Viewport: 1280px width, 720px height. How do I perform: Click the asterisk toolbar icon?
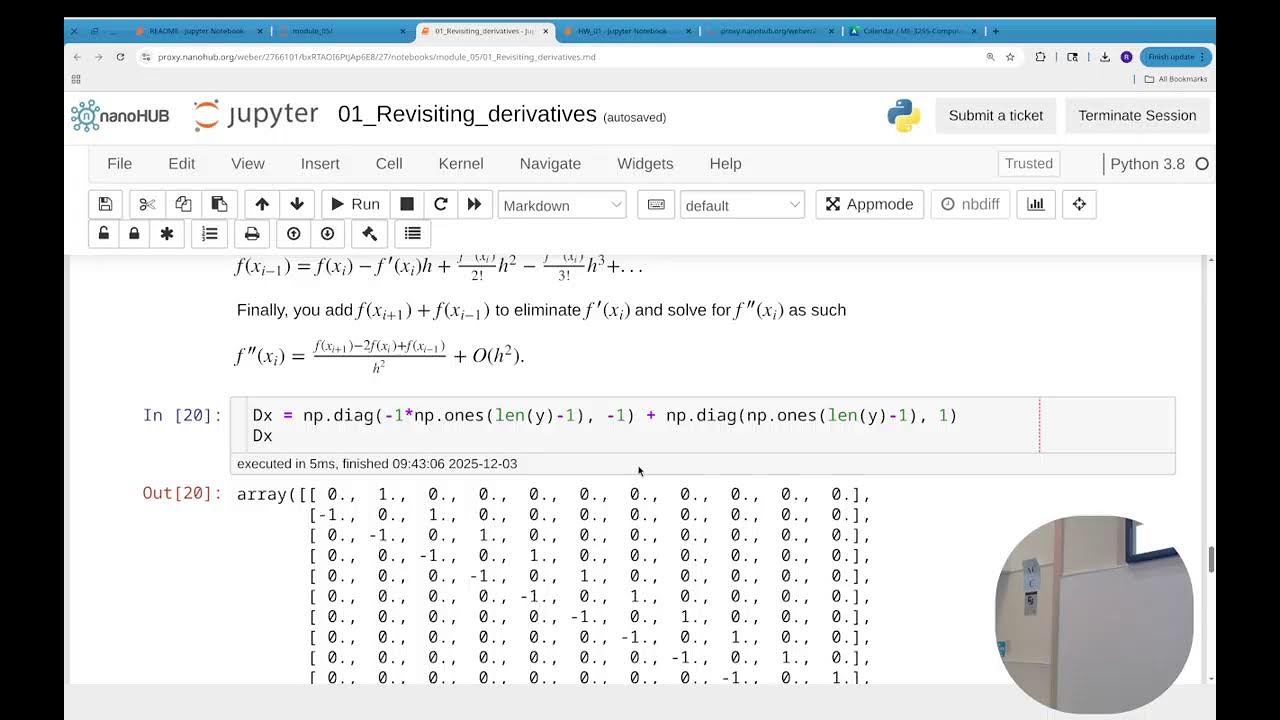tap(166, 233)
